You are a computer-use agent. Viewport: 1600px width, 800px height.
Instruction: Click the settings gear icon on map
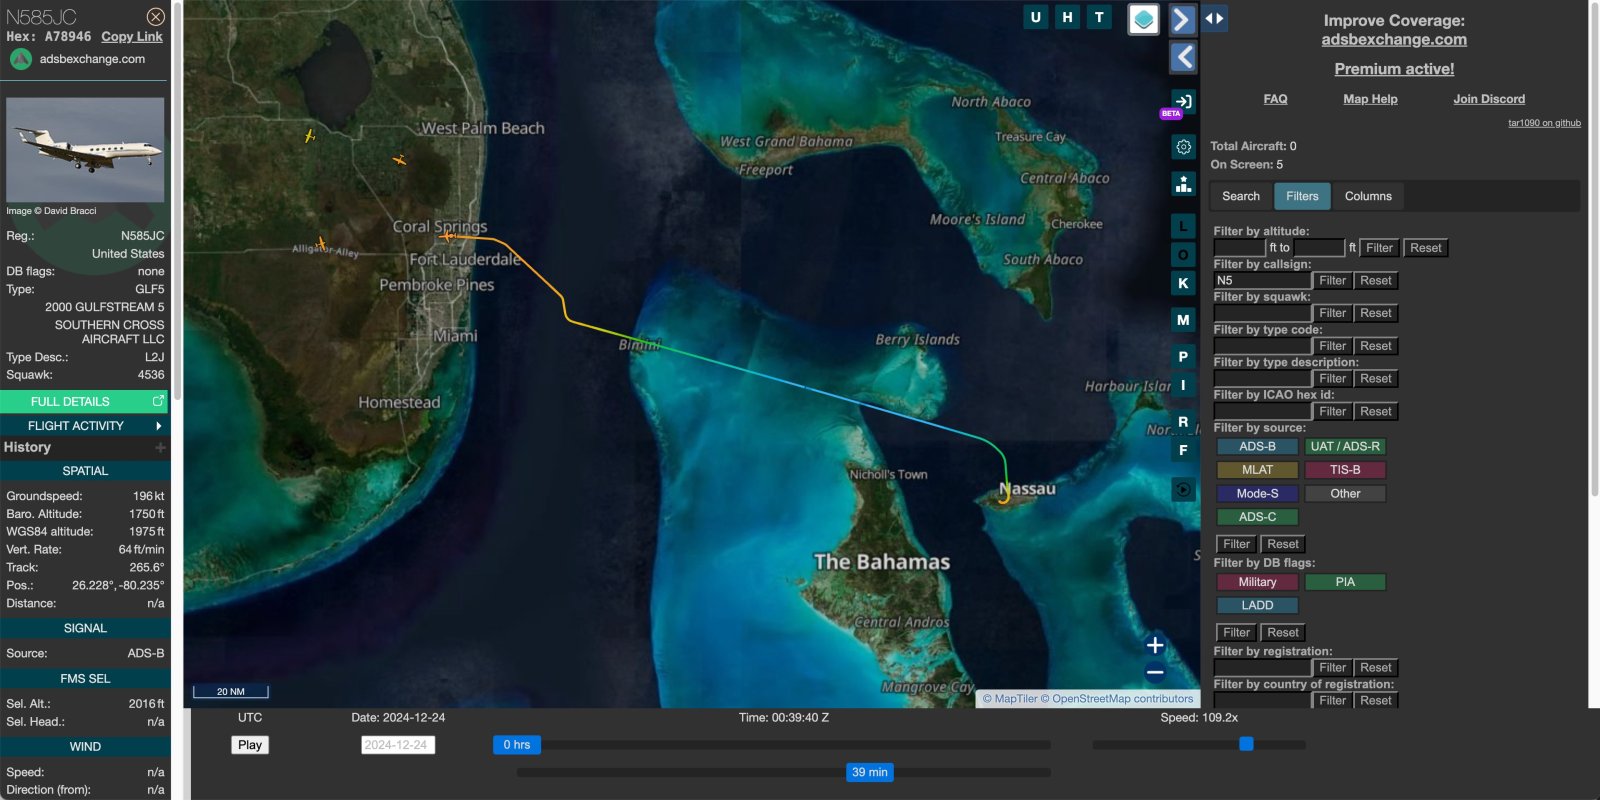coord(1183,147)
